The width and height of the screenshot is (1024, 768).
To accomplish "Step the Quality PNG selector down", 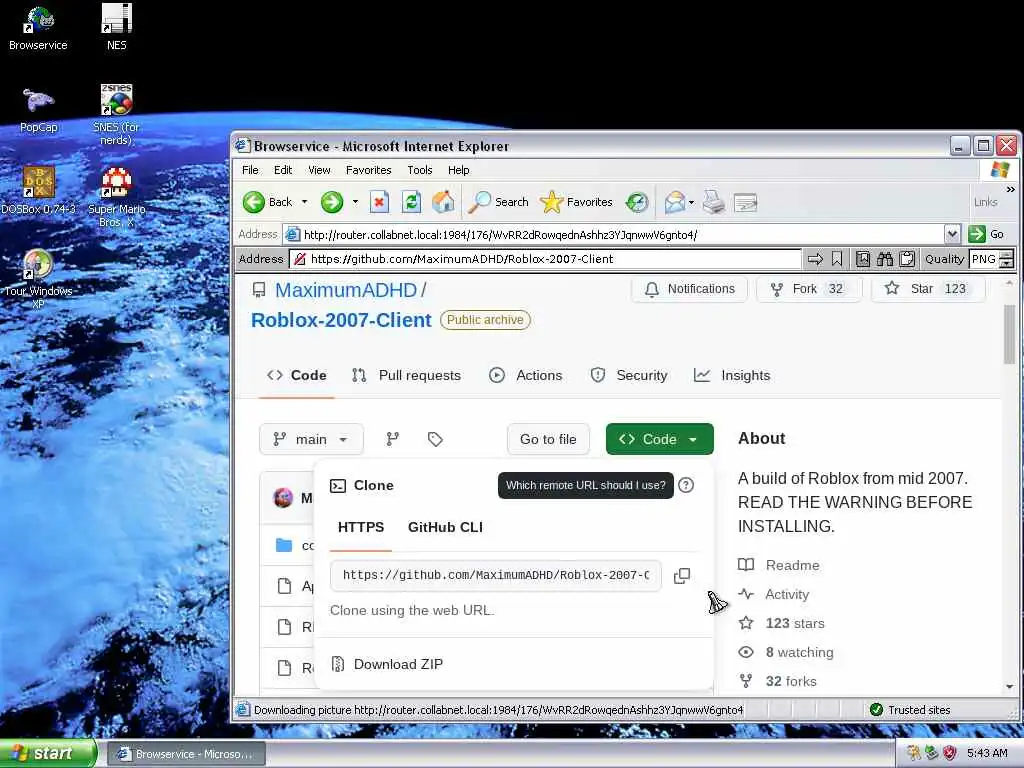I will pos(1007,264).
